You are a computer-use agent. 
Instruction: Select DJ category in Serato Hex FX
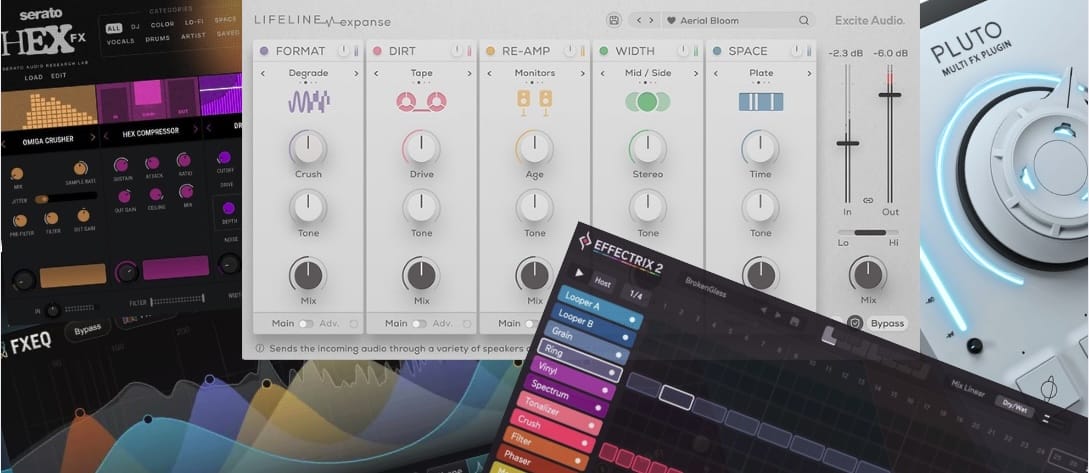click(x=134, y=26)
